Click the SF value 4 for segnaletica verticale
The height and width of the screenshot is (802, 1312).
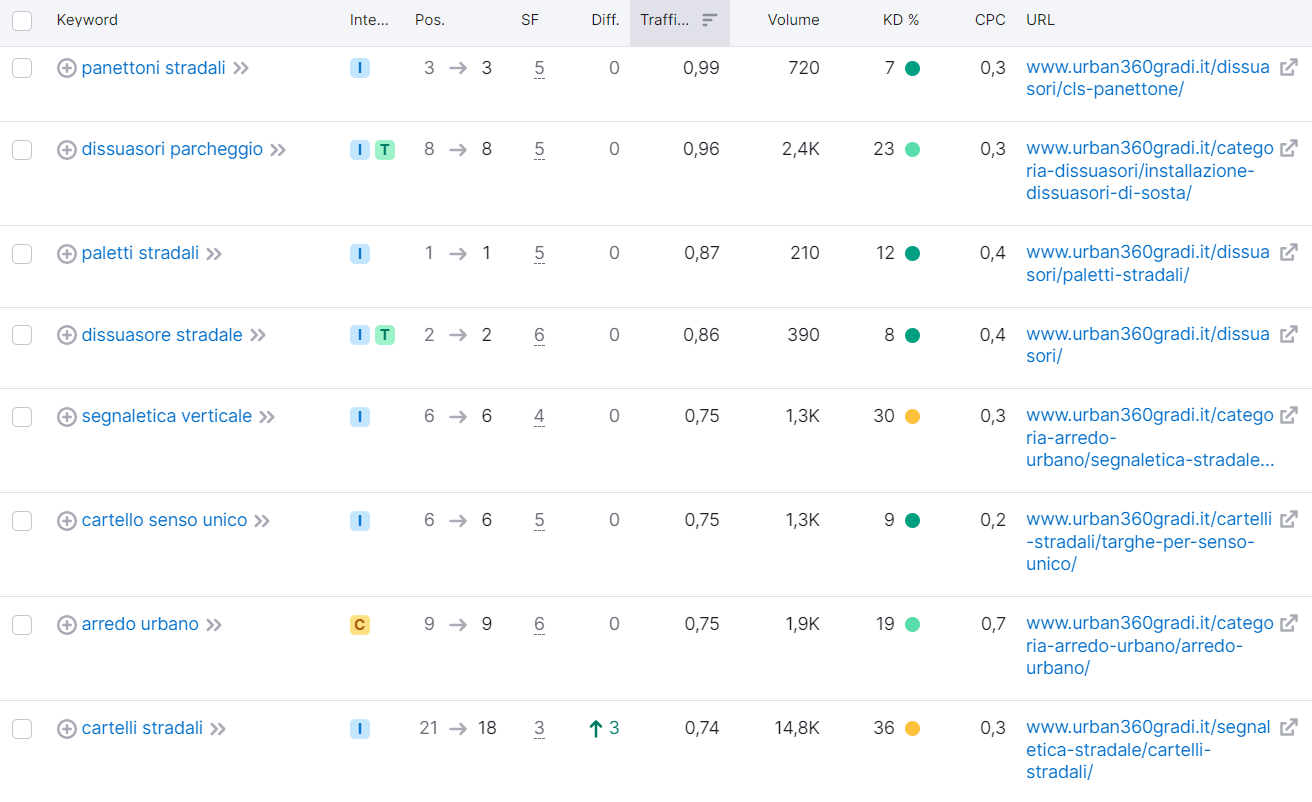point(539,416)
